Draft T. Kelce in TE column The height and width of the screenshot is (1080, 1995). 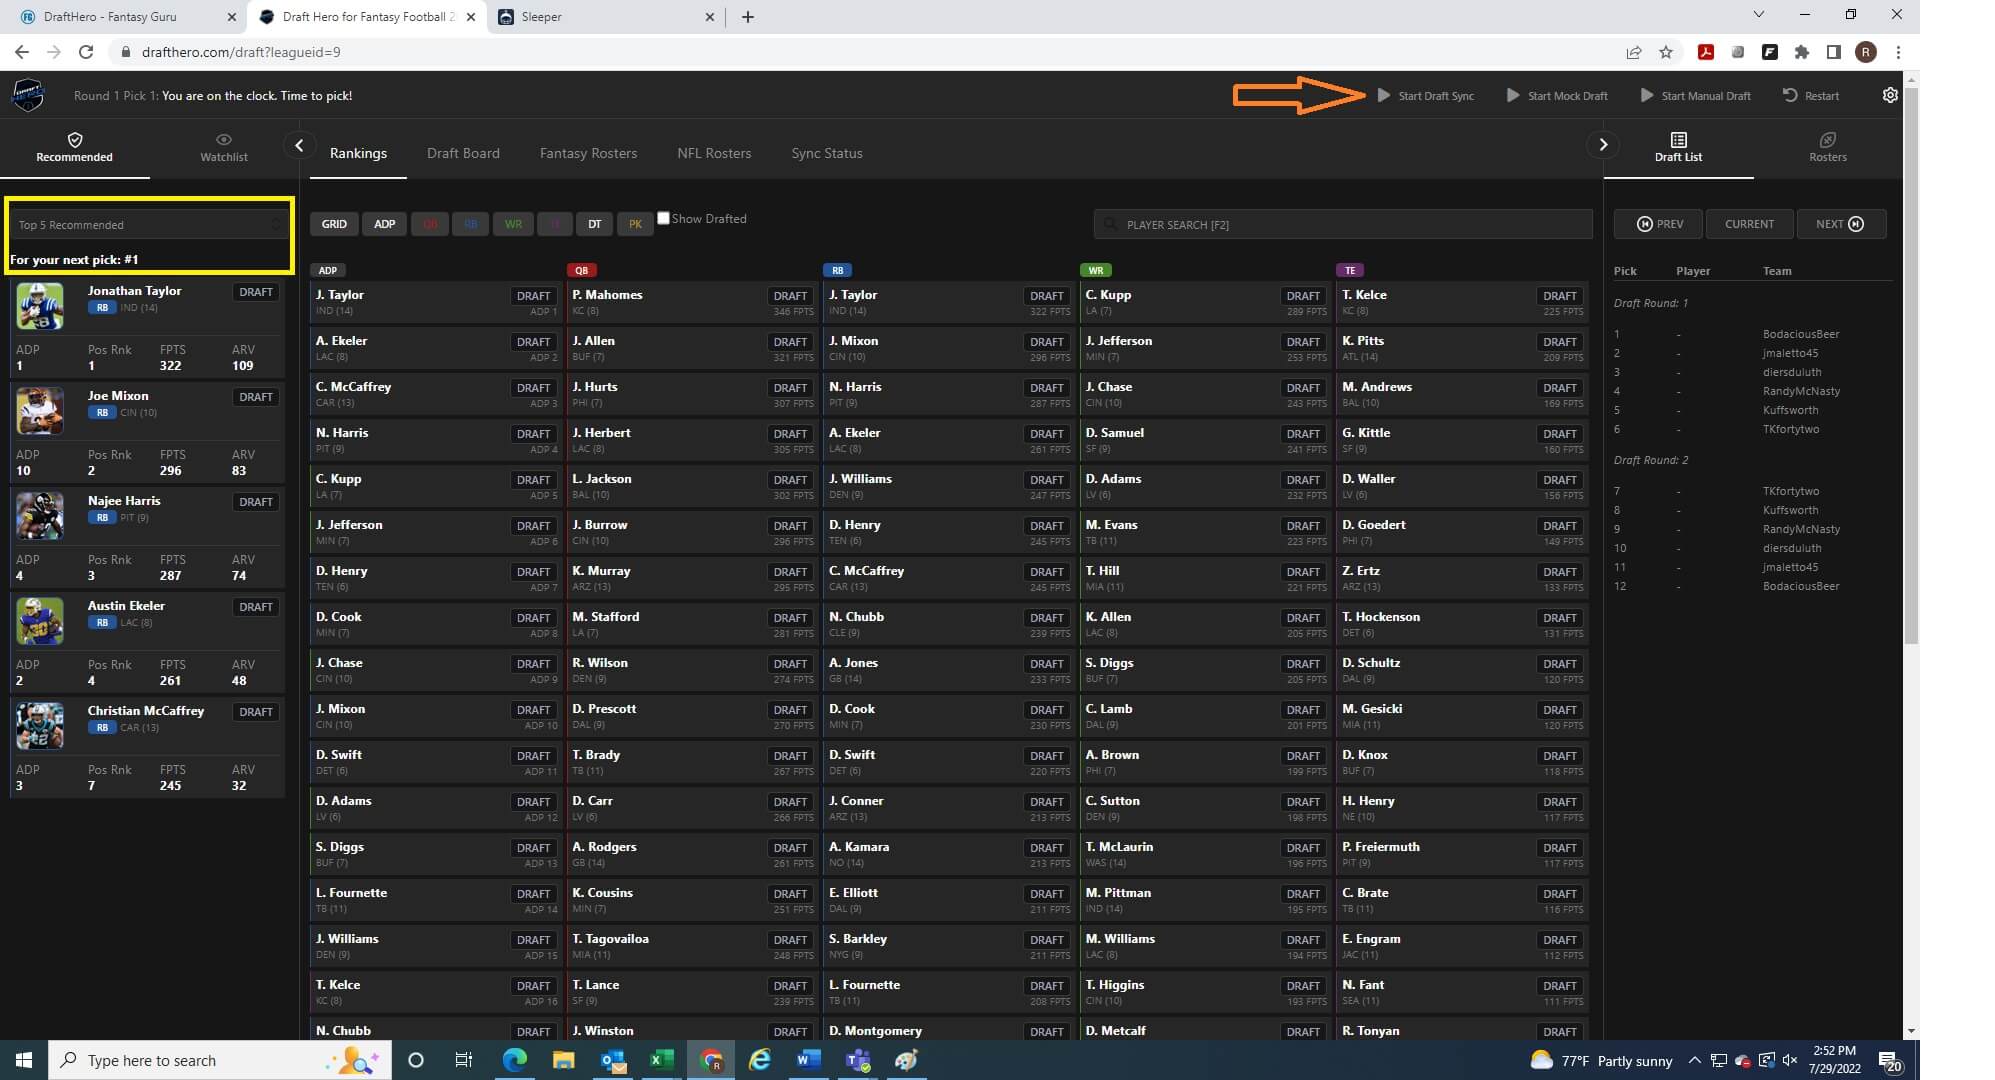(x=1560, y=296)
